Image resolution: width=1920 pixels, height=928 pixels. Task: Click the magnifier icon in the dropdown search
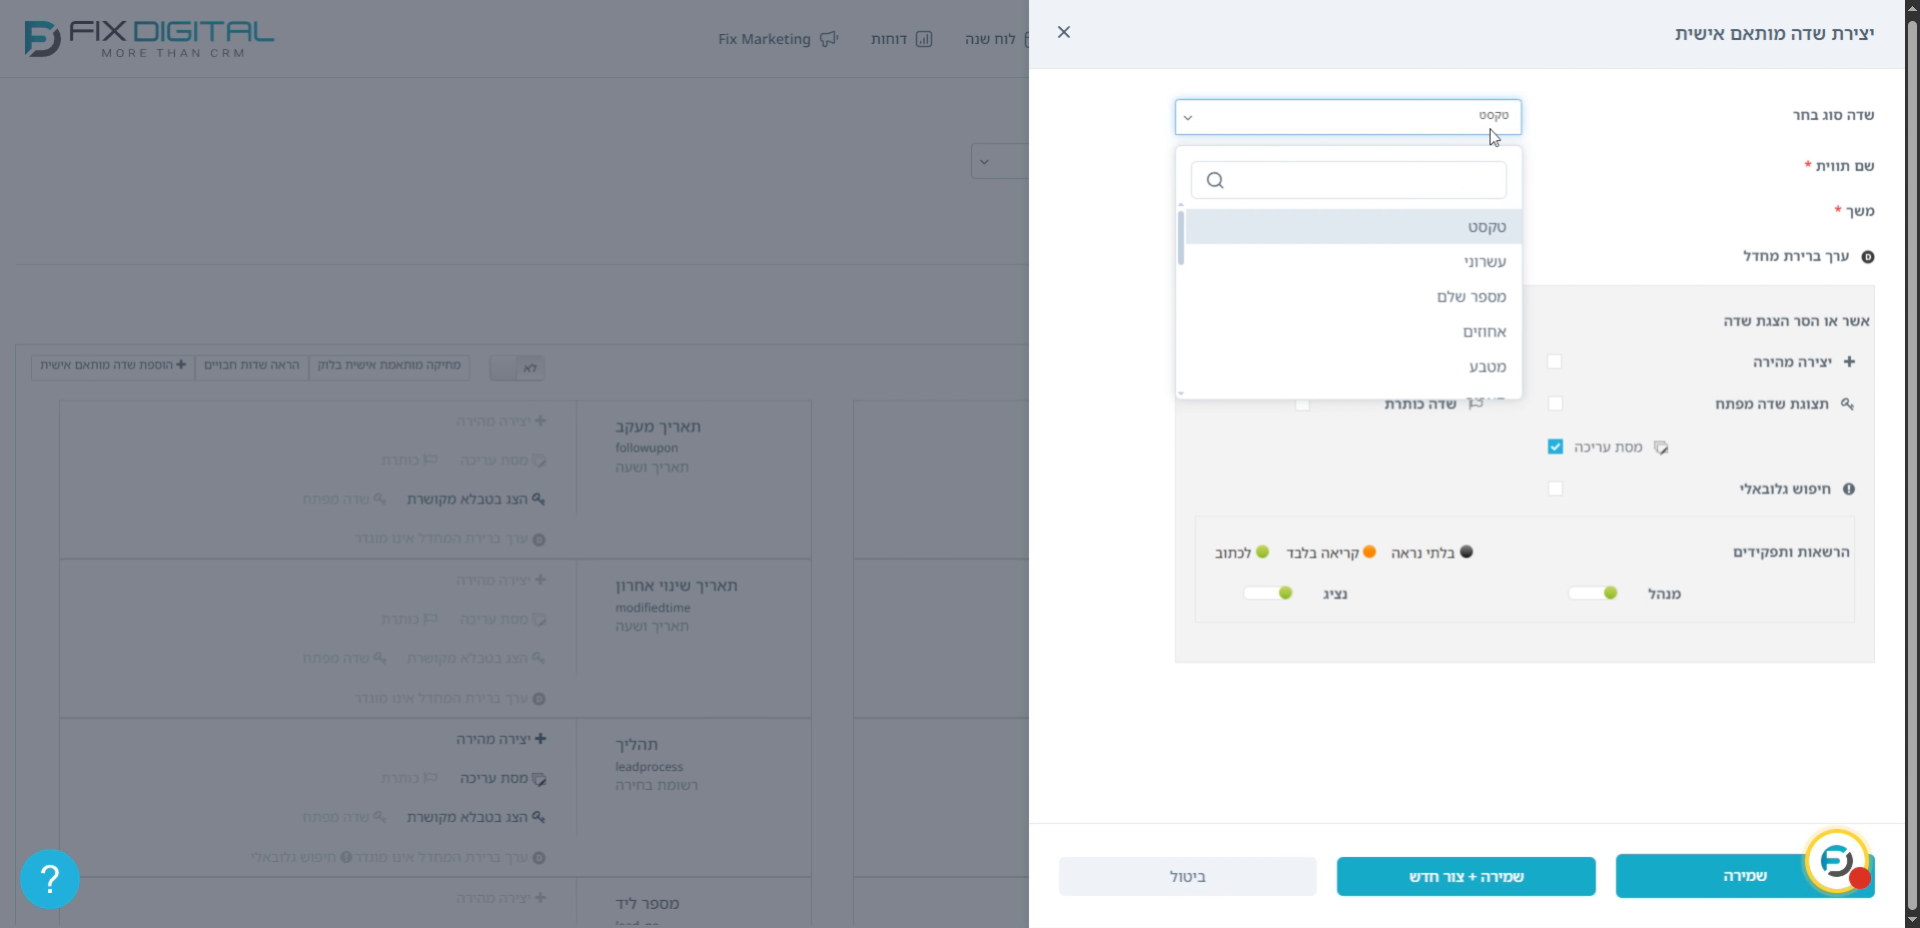(x=1215, y=180)
